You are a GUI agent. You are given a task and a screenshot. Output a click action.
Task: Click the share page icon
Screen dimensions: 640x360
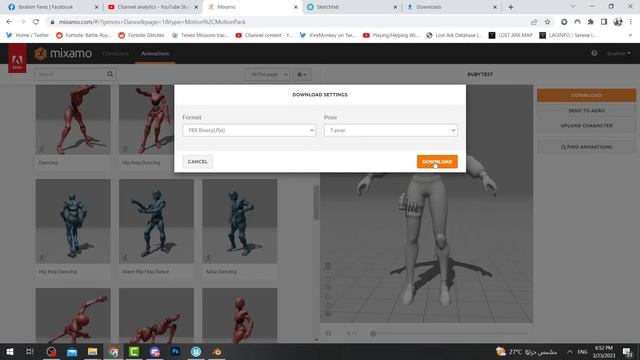tap(533, 22)
